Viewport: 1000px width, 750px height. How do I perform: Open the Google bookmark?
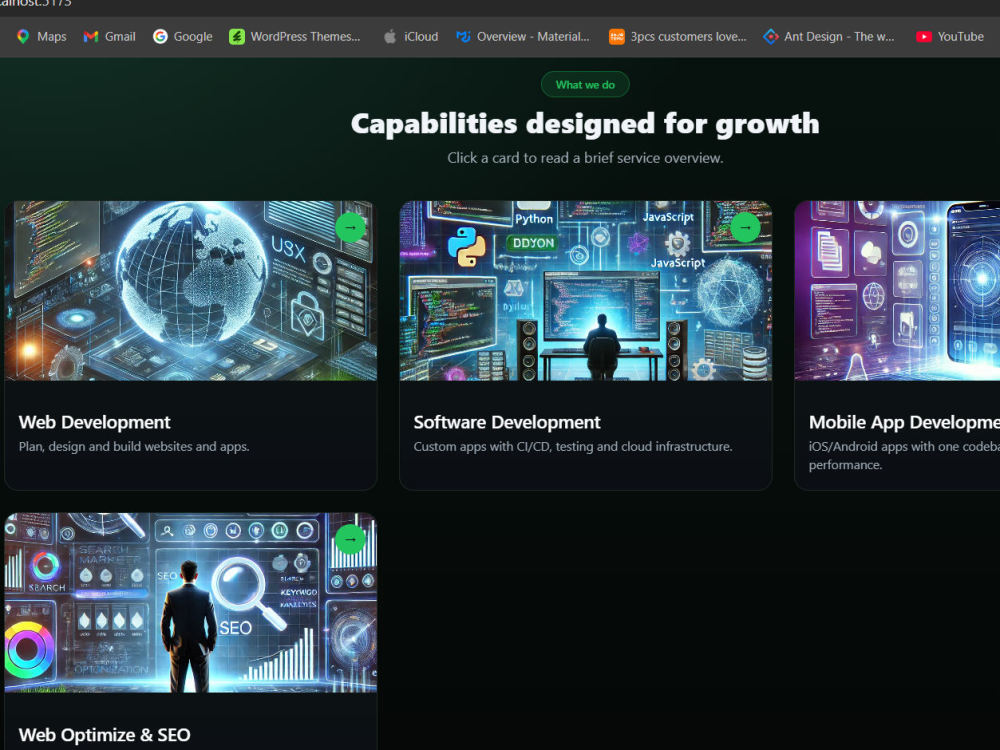182,36
